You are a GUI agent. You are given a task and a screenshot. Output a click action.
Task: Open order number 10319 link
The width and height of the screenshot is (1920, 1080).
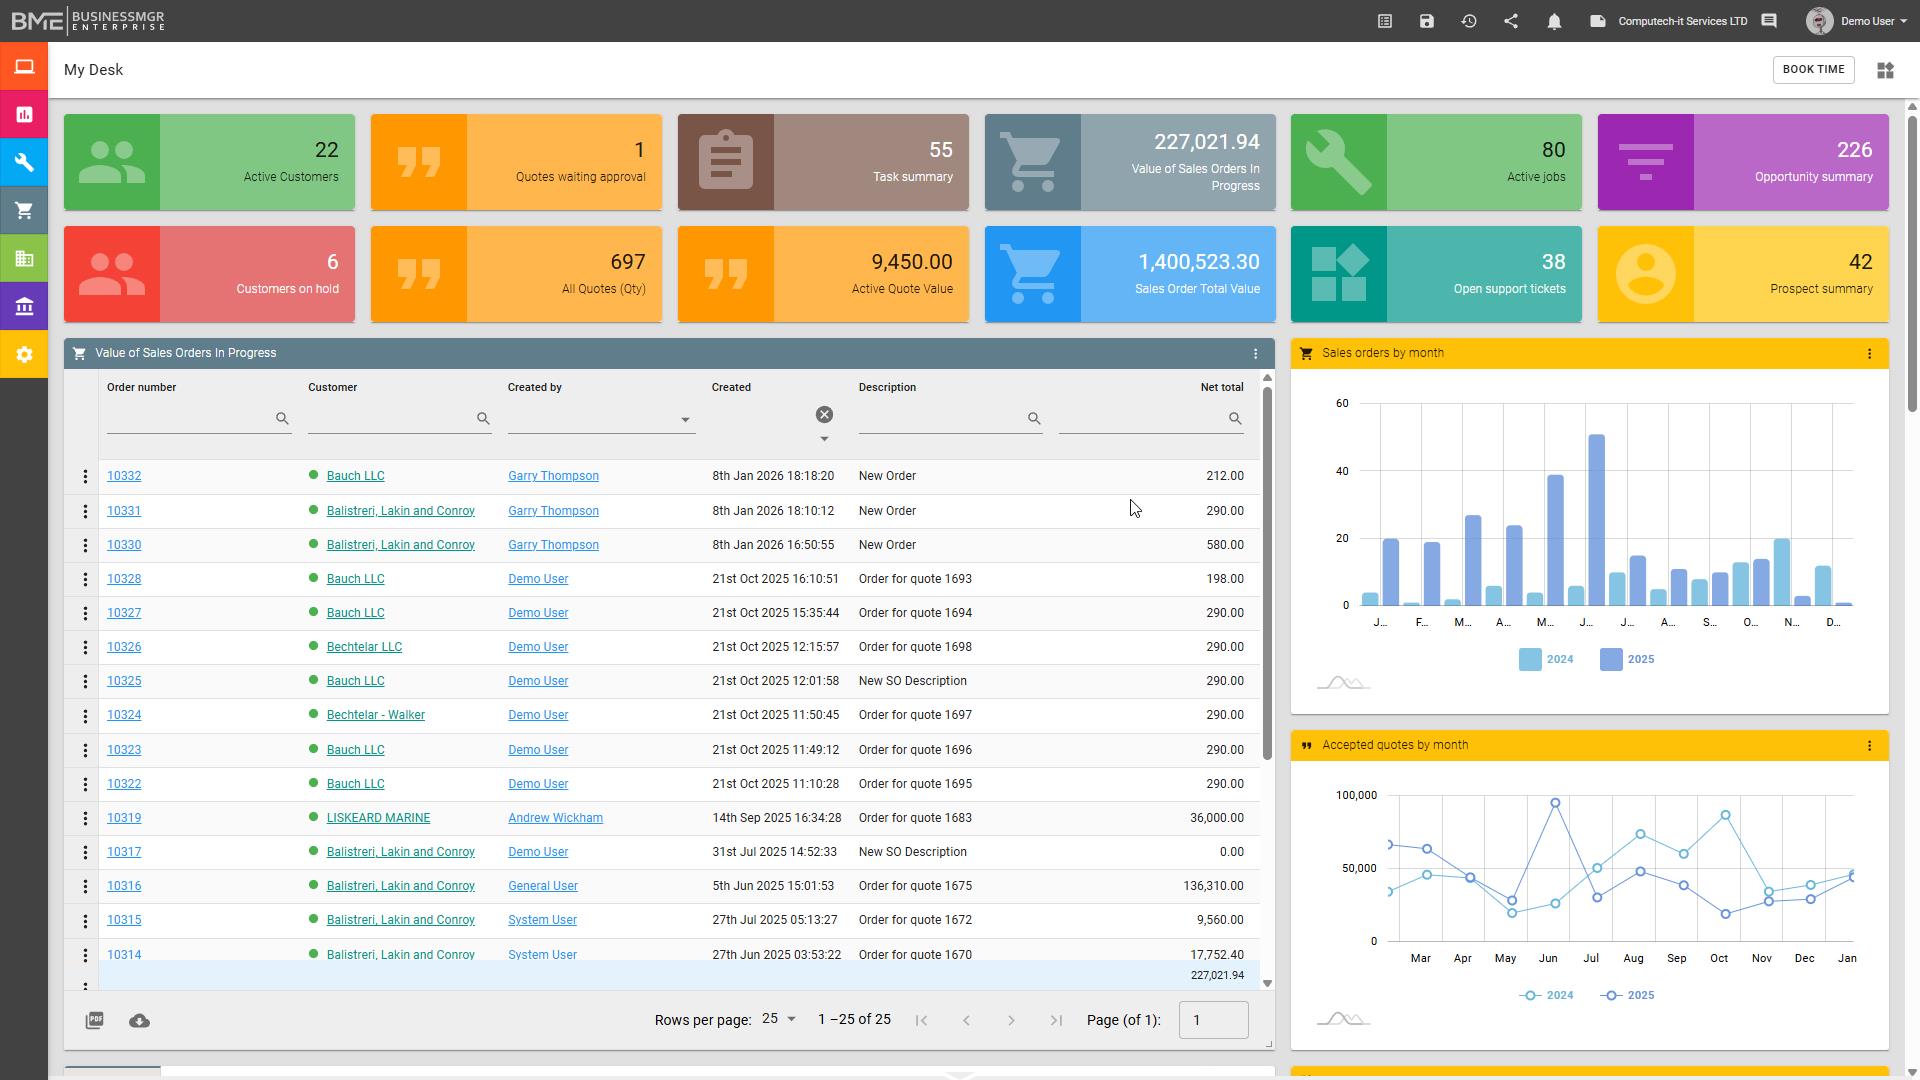124,818
